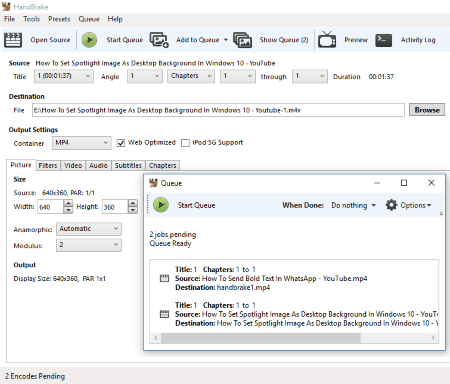Image resolution: width=450 pixels, height=384 pixels.
Task: Open the start chapter dropdown before 'through'
Action: [238, 76]
